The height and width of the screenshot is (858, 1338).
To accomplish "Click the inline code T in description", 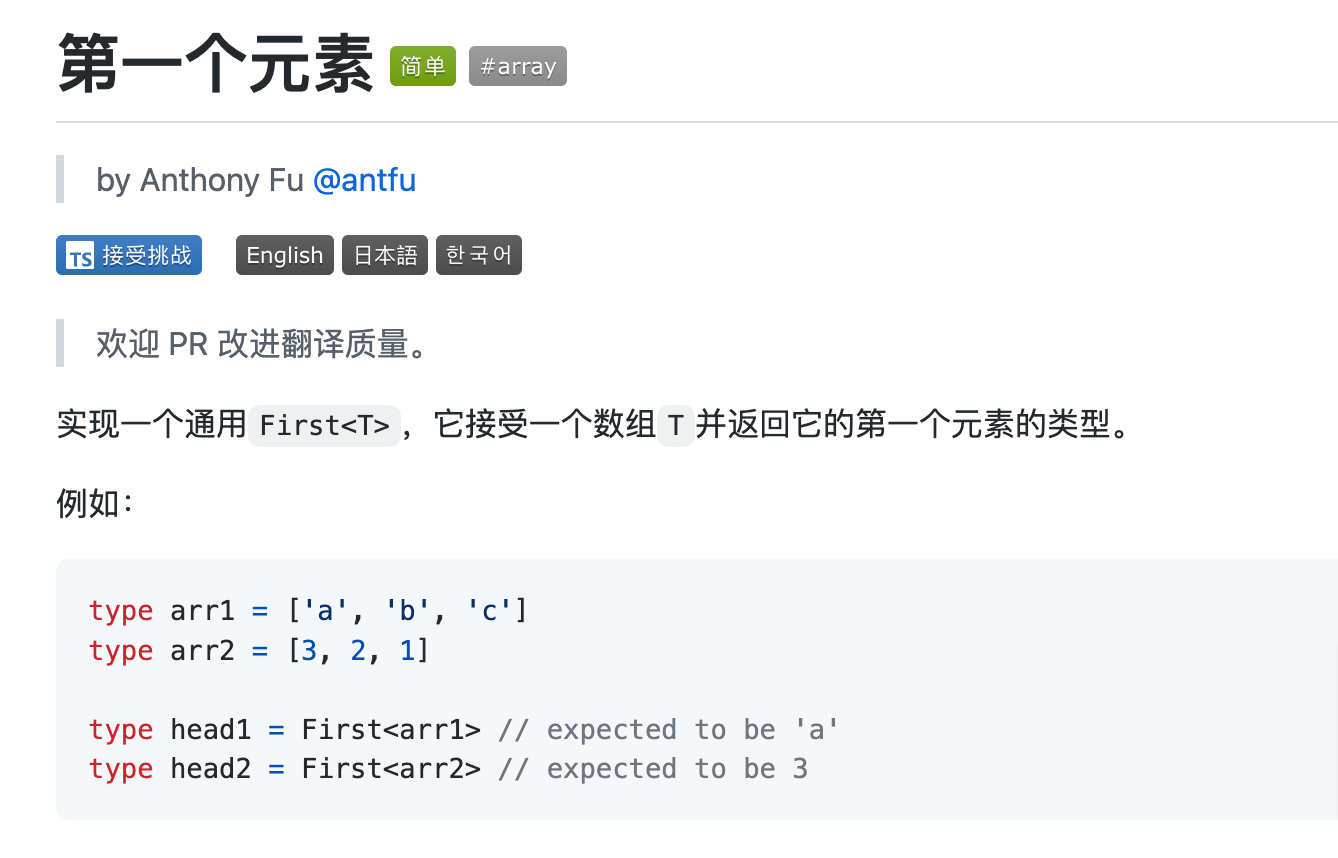I will tap(675, 426).
